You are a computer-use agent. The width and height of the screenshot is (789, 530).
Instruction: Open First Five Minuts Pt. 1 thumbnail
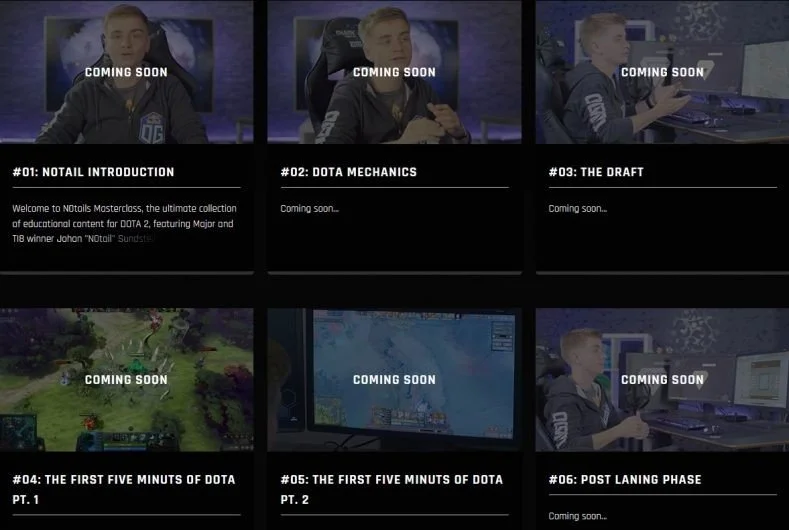[x=126, y=380]
